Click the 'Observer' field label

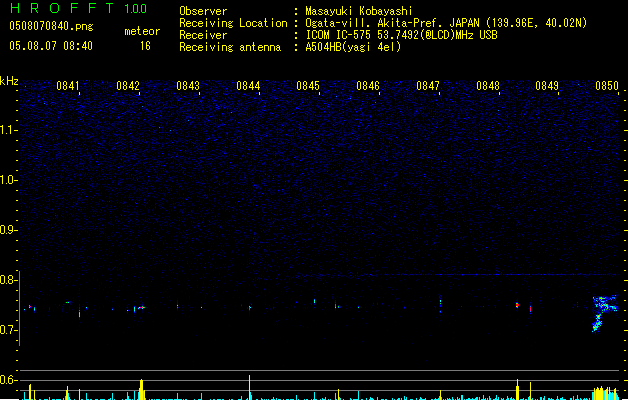tap(203, 11)
